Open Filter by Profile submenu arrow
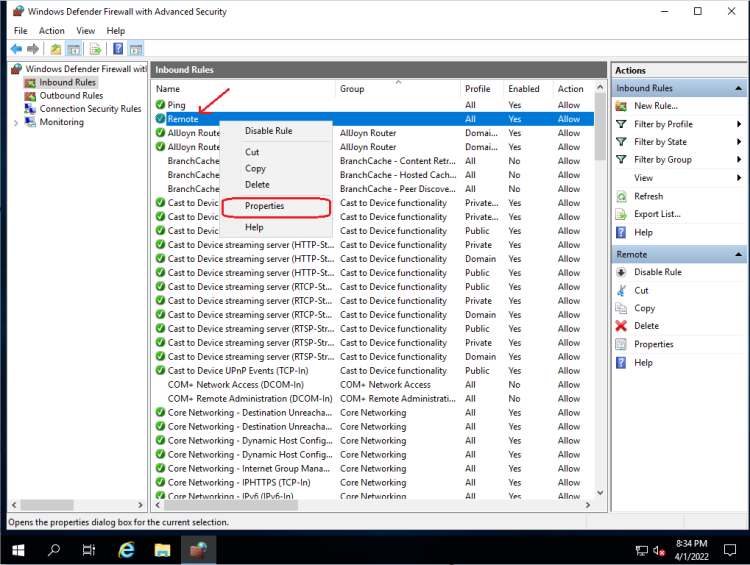 click(x=739, y=124)
